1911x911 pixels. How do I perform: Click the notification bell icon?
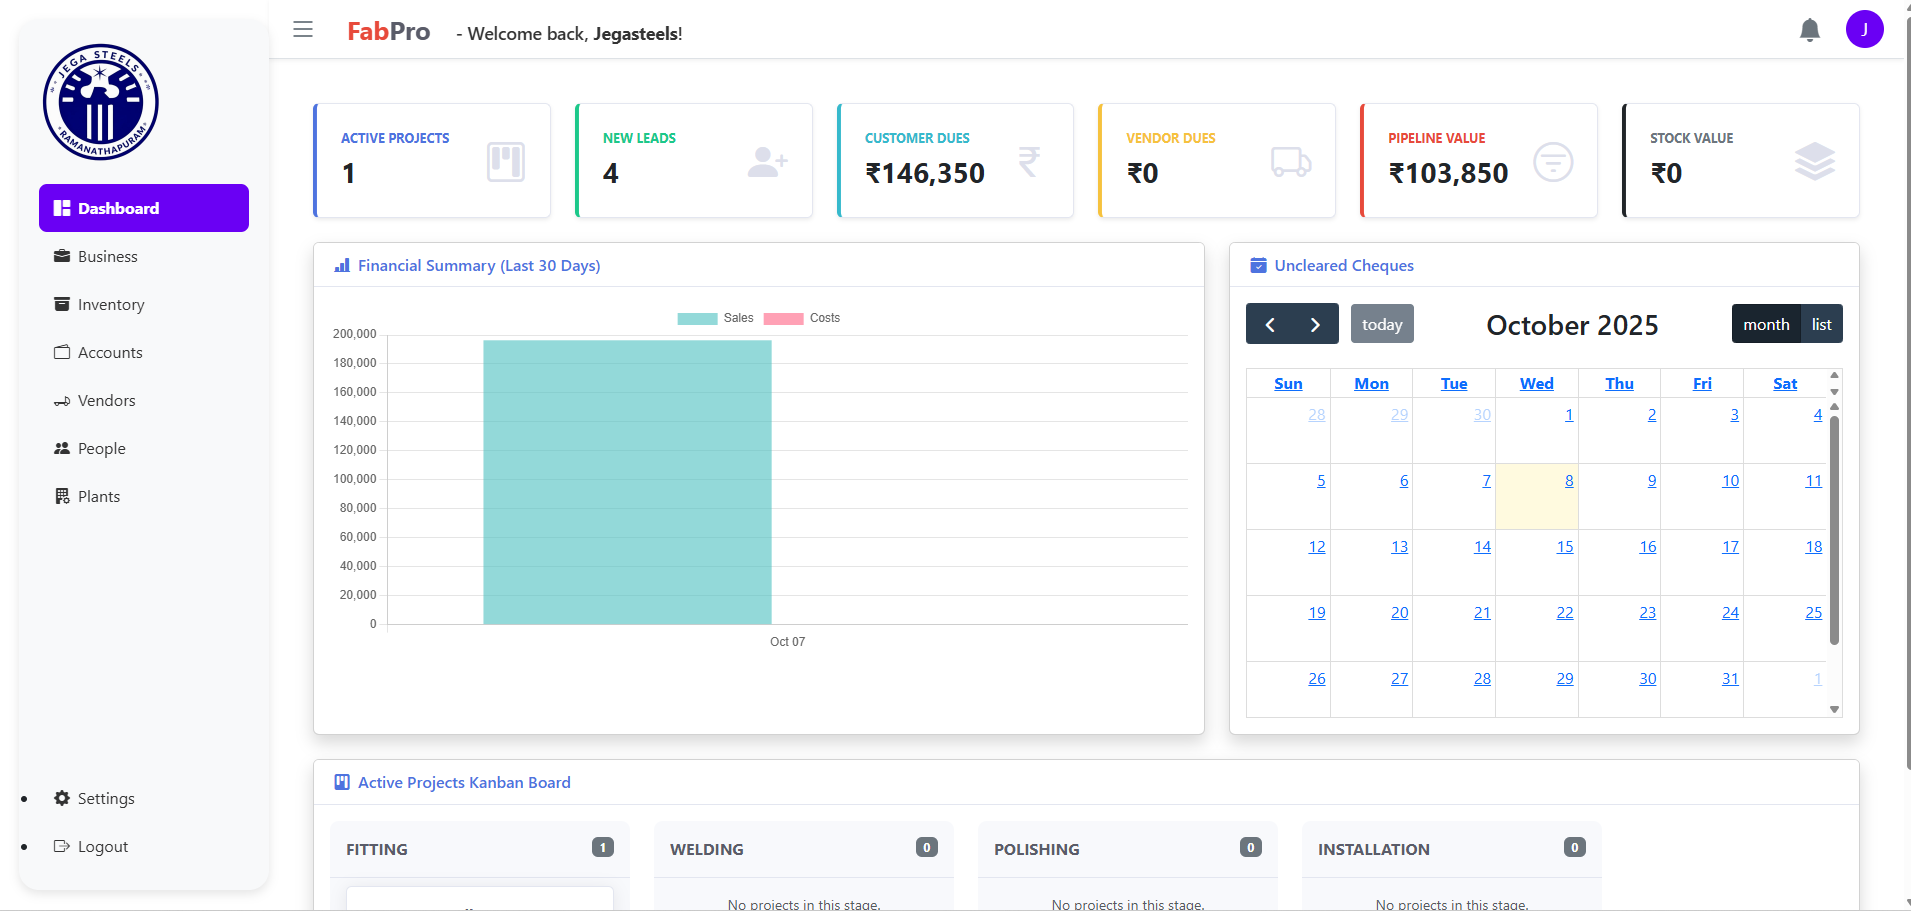[1810, 30]
